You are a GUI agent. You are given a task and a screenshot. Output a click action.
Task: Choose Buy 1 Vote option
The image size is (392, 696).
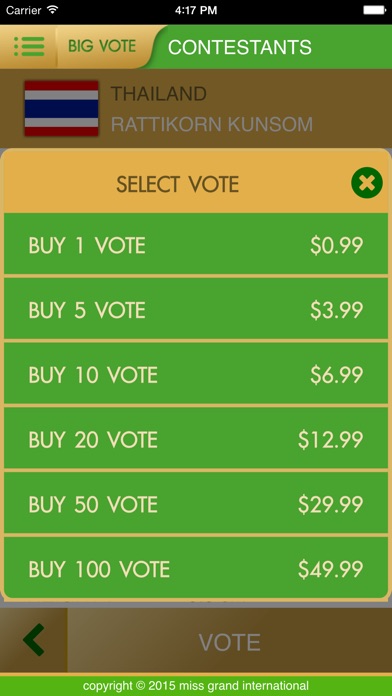pos(196,245)
